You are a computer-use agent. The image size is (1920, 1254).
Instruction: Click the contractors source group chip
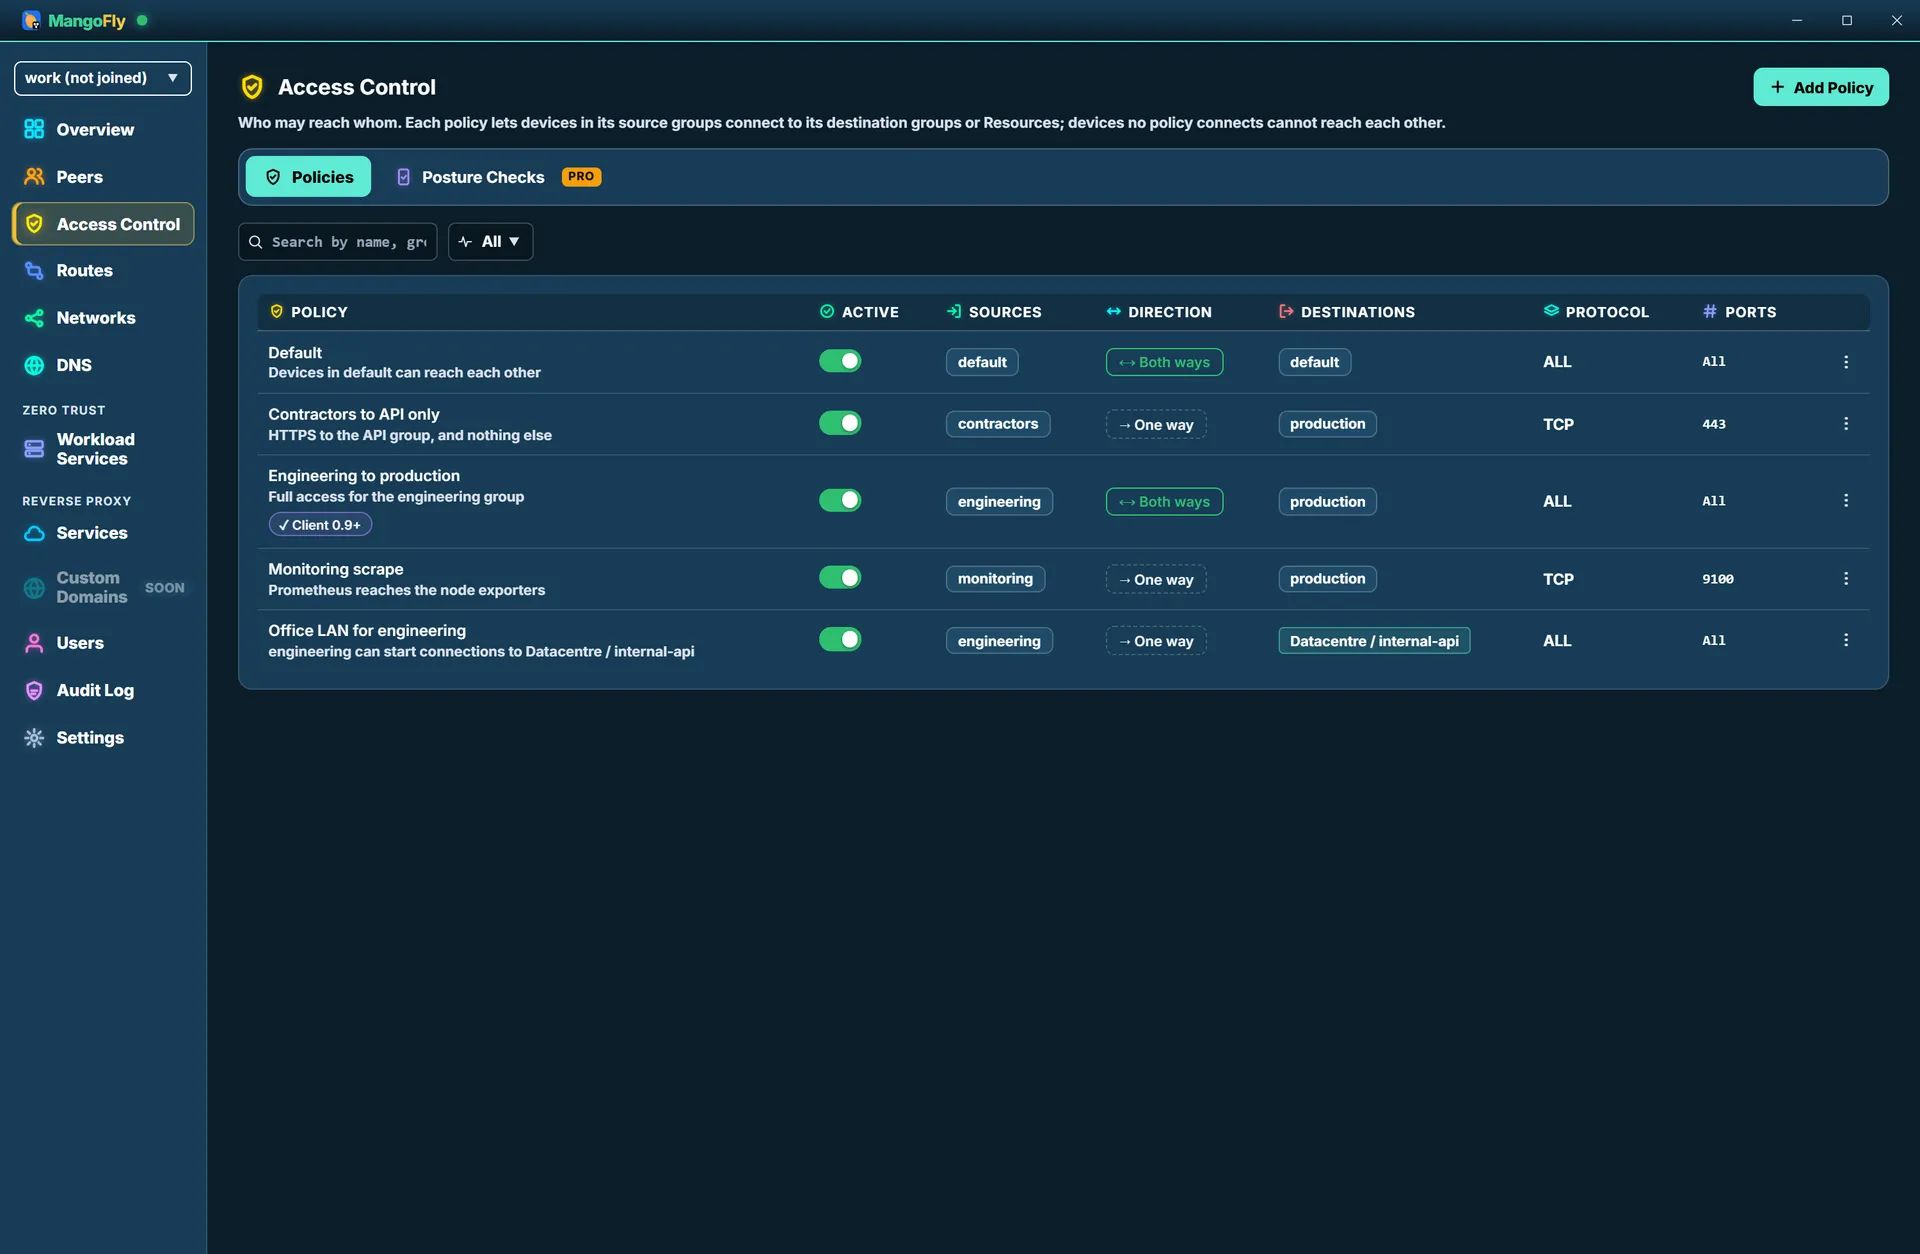[x=997, y=424]
